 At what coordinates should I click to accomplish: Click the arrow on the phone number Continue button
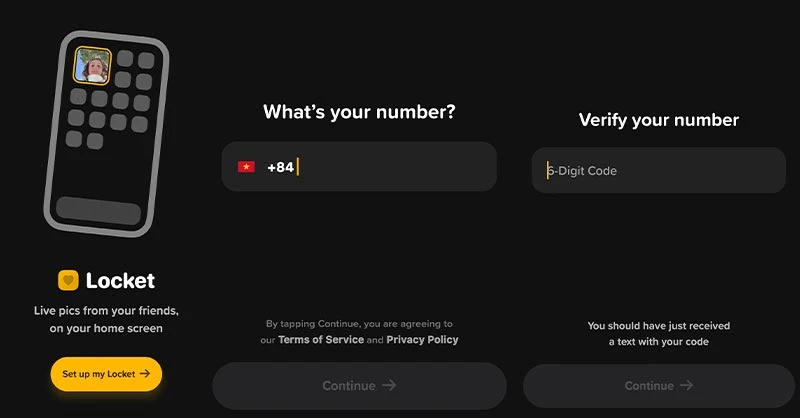389,385
